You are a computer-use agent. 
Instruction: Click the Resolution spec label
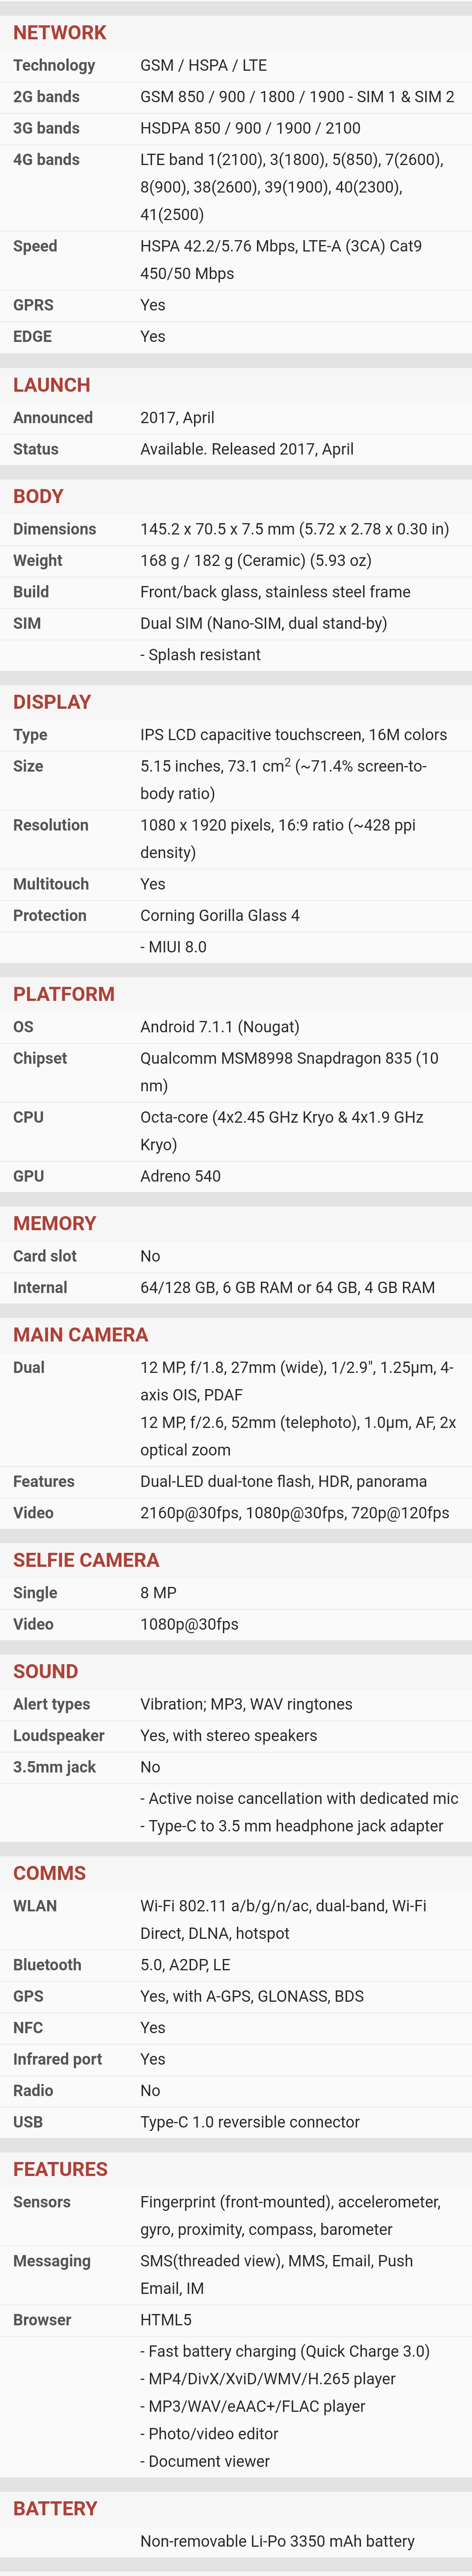coord(50,825)
